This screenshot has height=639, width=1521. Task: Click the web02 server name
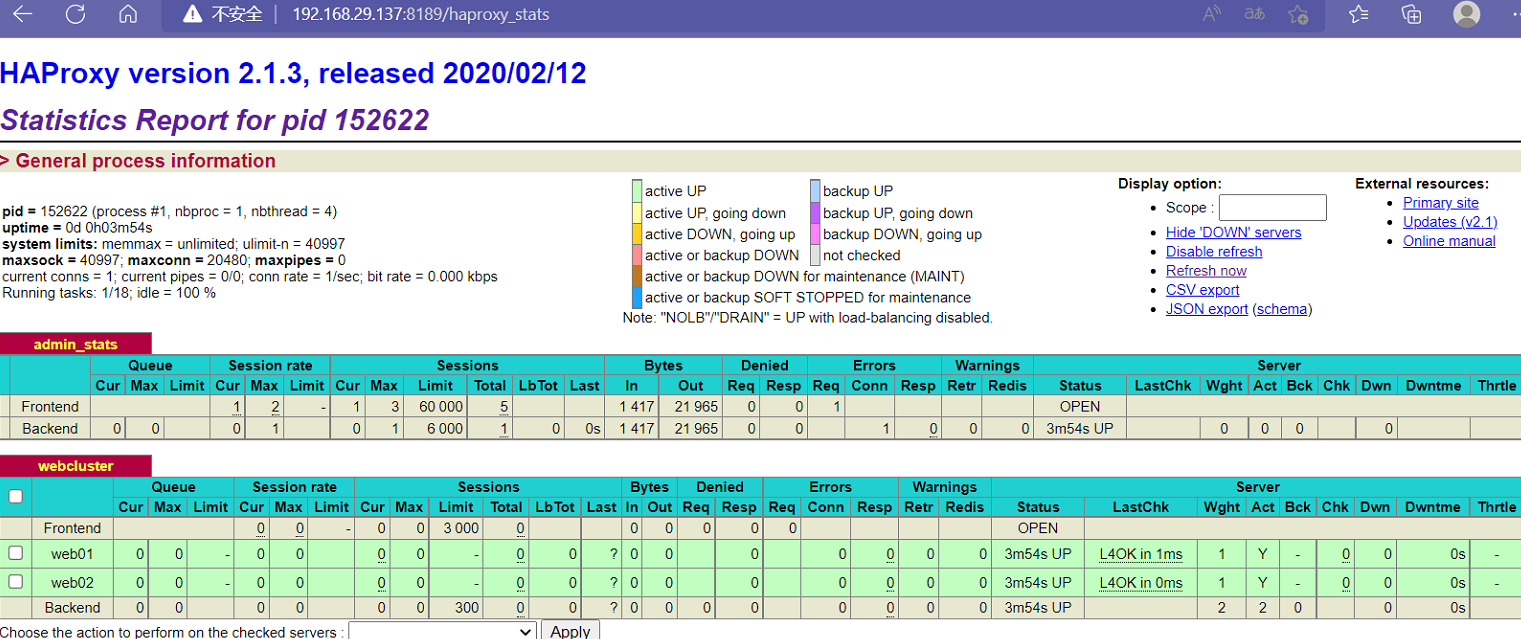click(72, 583)
